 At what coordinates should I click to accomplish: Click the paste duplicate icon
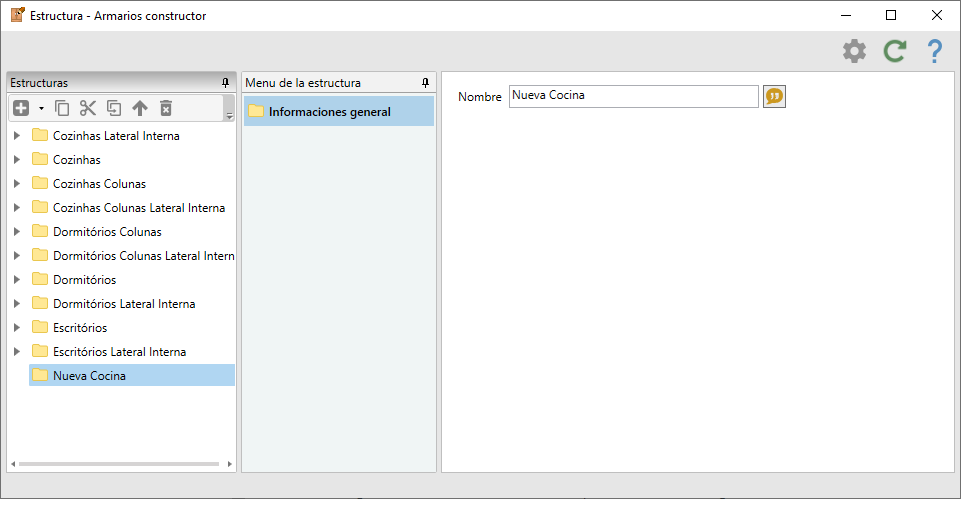click(114, 109)
